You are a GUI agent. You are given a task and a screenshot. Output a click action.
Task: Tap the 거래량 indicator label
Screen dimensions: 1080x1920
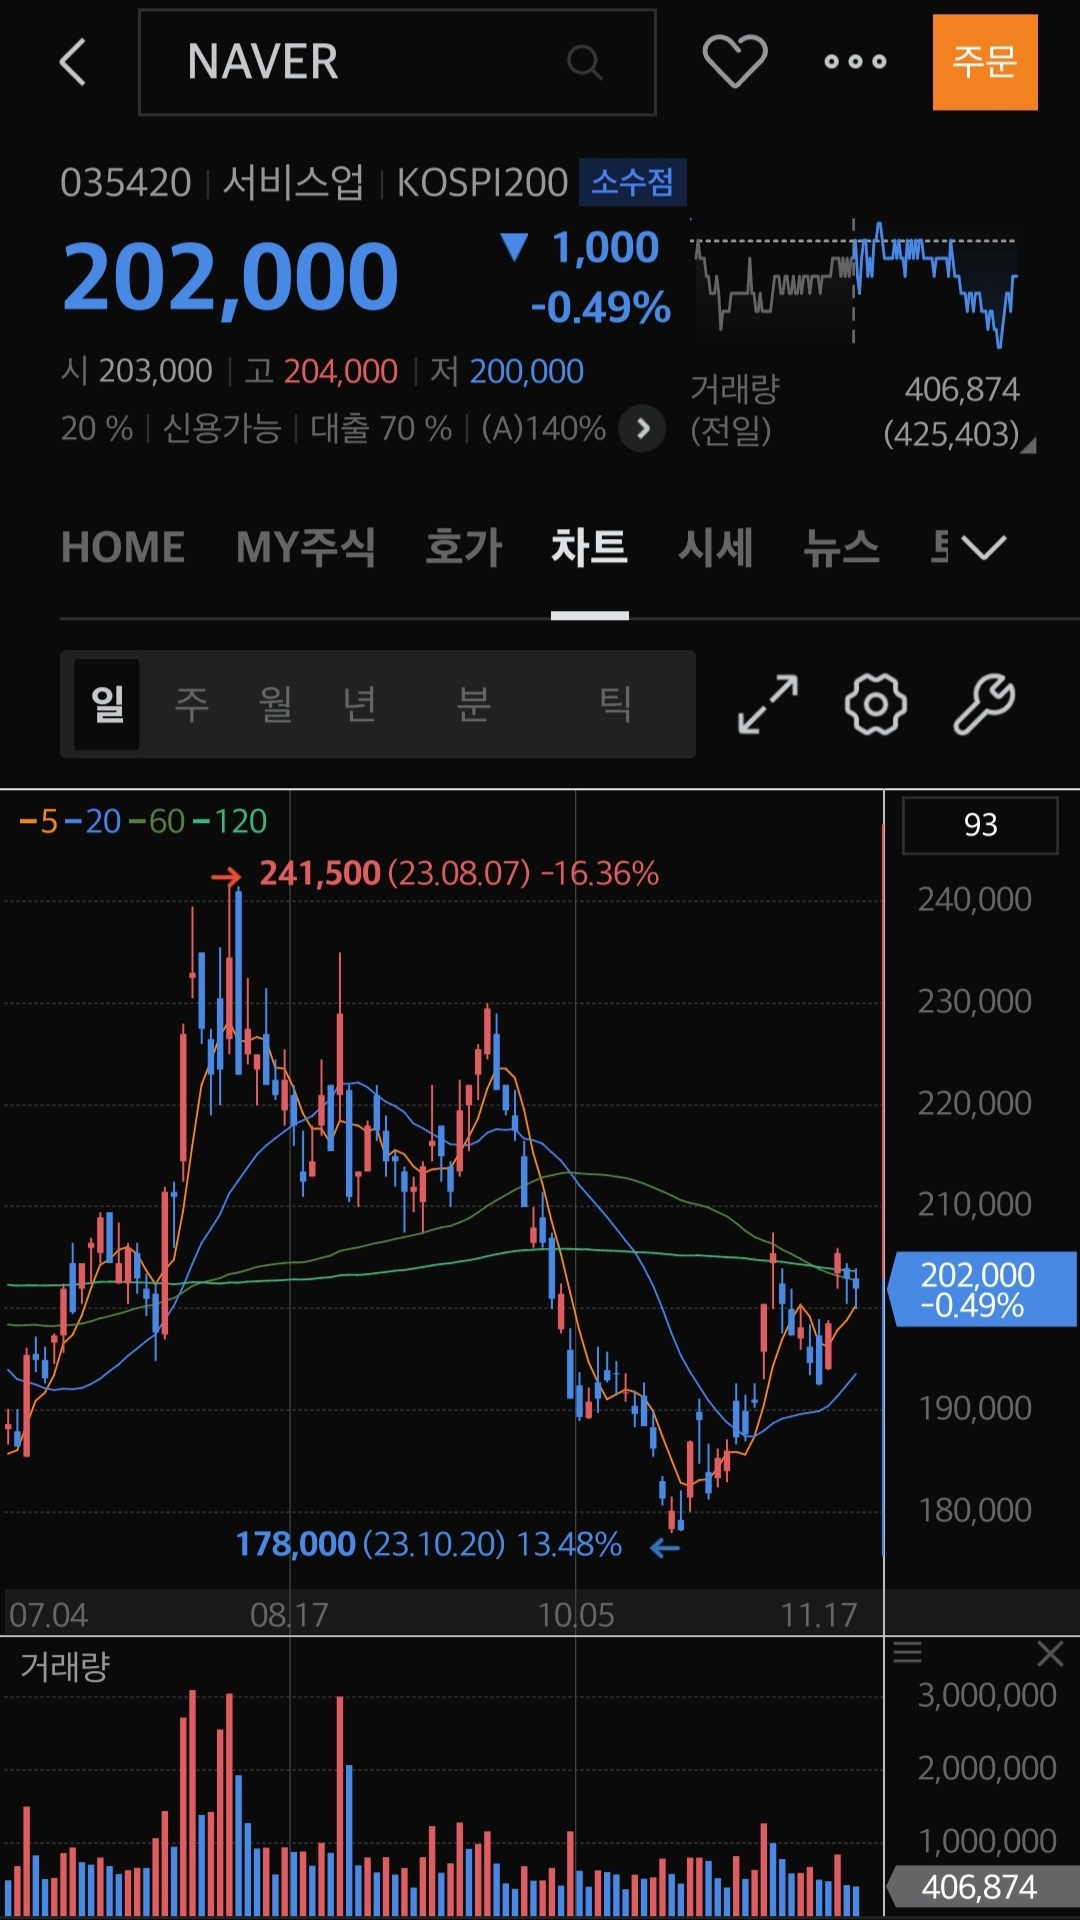(x=65, y=1667)
